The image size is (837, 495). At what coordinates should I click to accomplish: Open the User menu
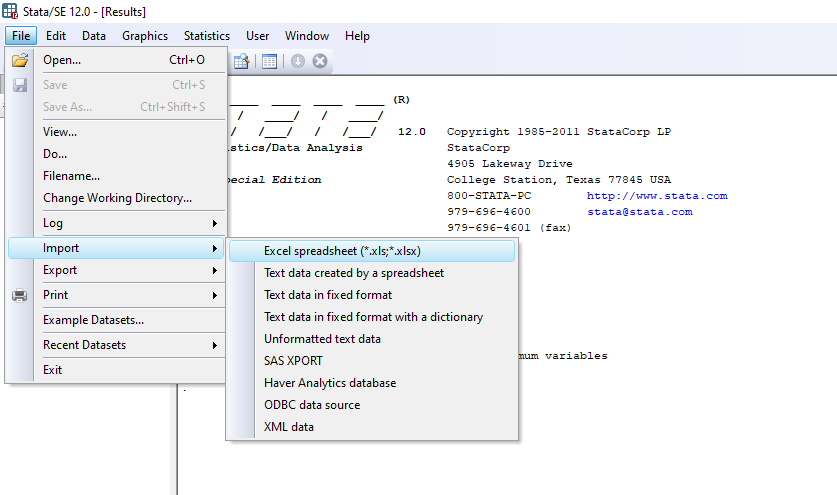pyautogui.click(x=257, y=36)
